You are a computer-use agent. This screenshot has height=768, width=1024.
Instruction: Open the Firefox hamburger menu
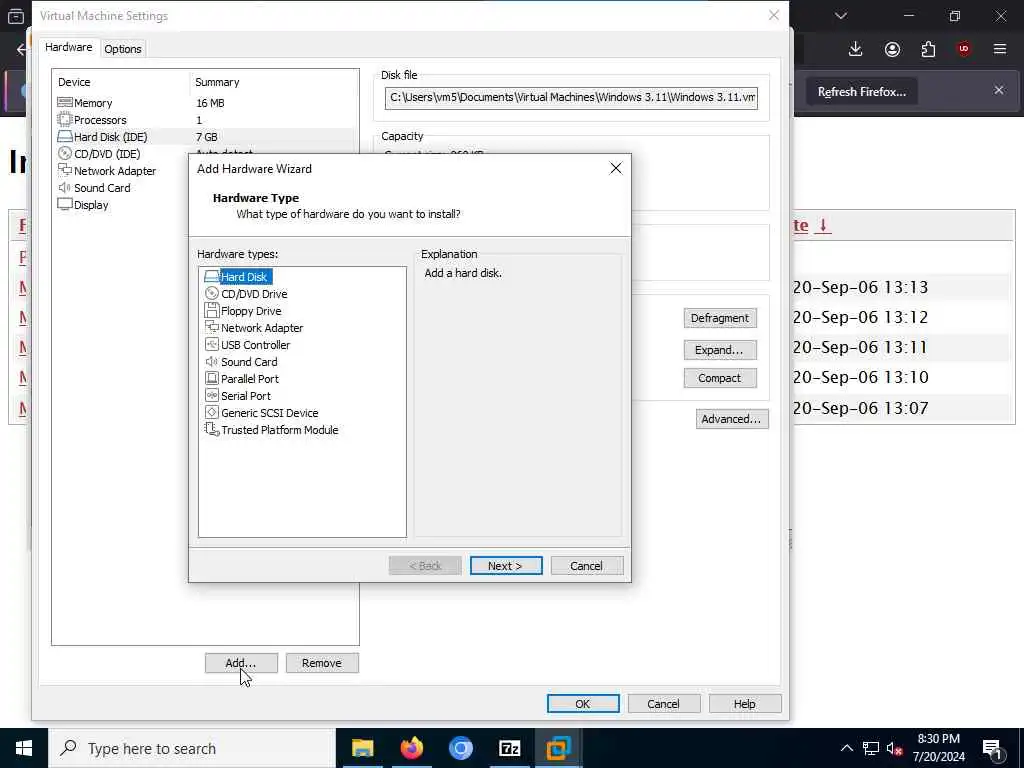(1000, 49)
